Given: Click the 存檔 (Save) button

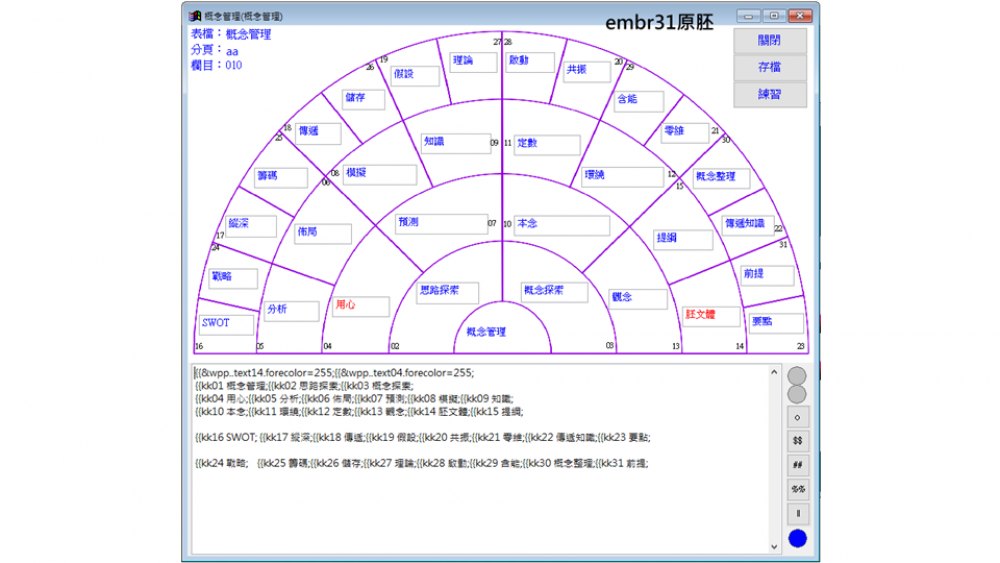Looking at the screenshot, I should (x=769, y=68).
